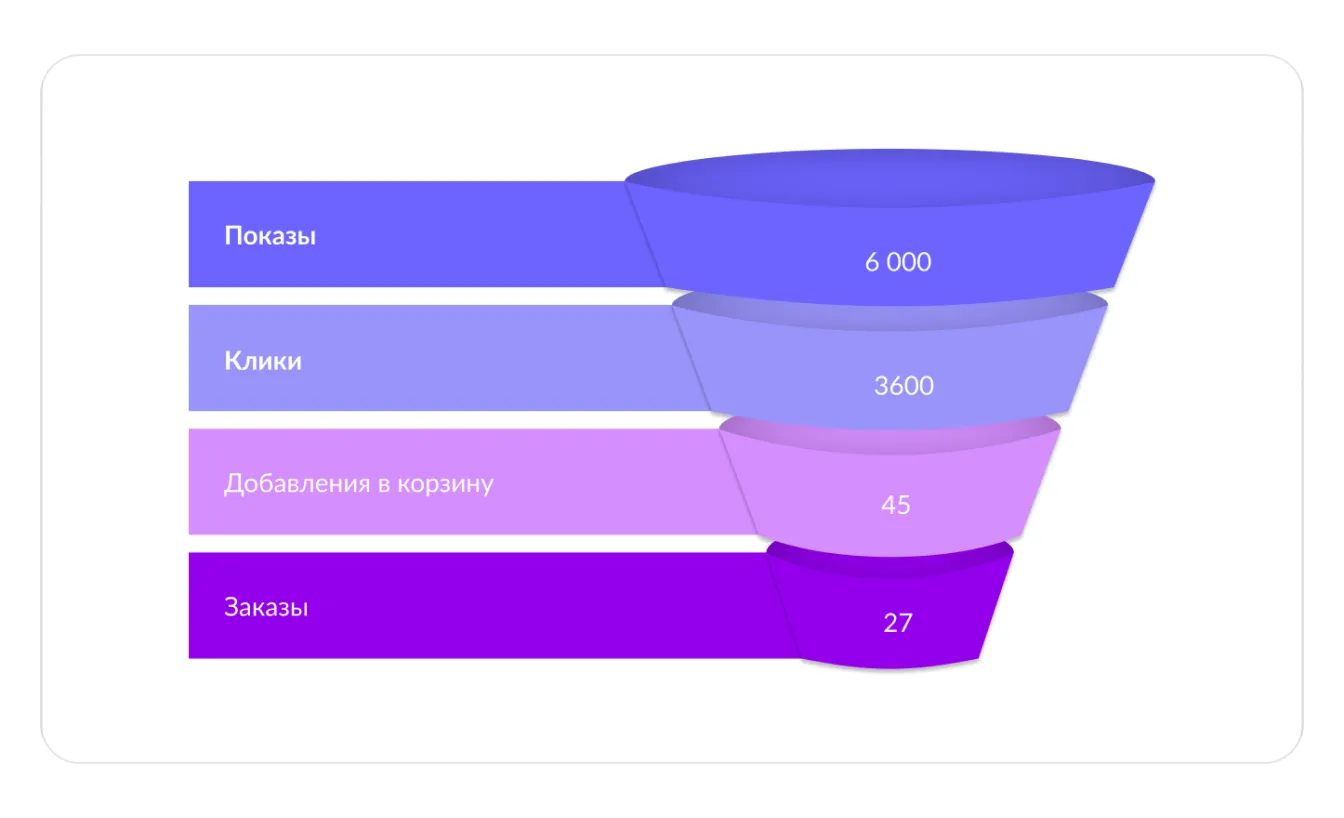Click the lilac bar right of "Добавления в корзину"
The width and height of the screenshot is (1344, 818).
tap(620, 484)
